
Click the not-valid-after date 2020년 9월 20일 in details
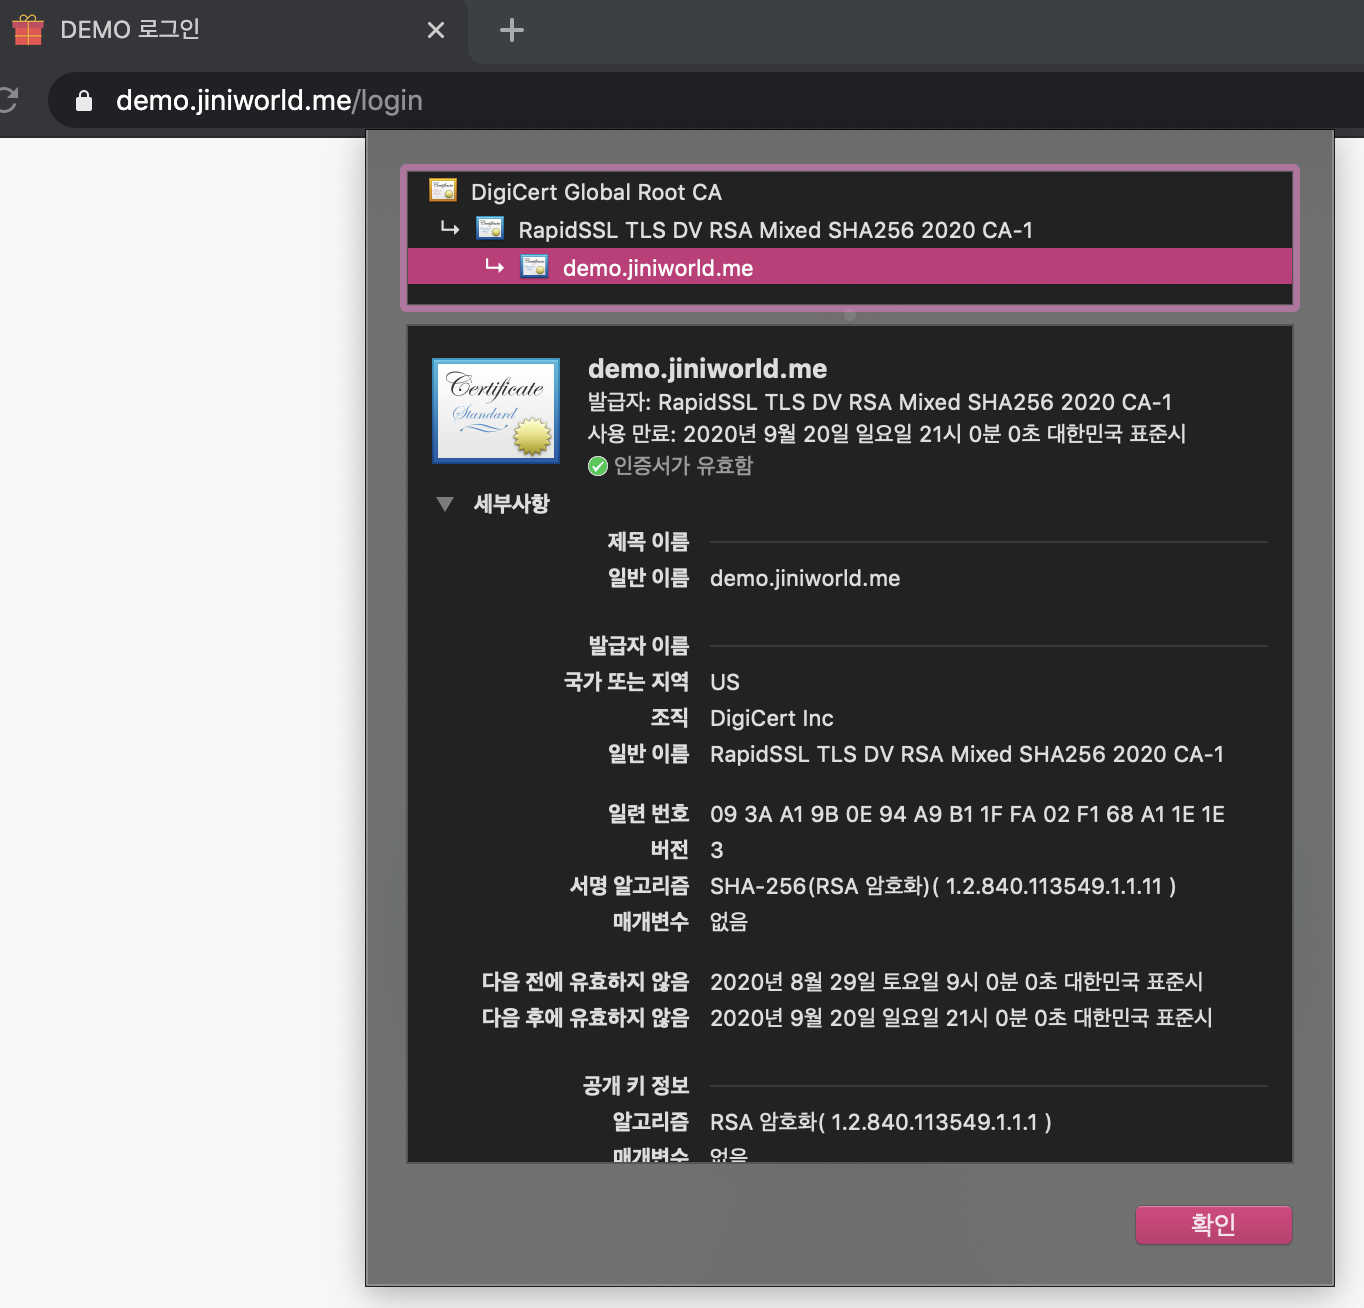(x=961, y=1018)
